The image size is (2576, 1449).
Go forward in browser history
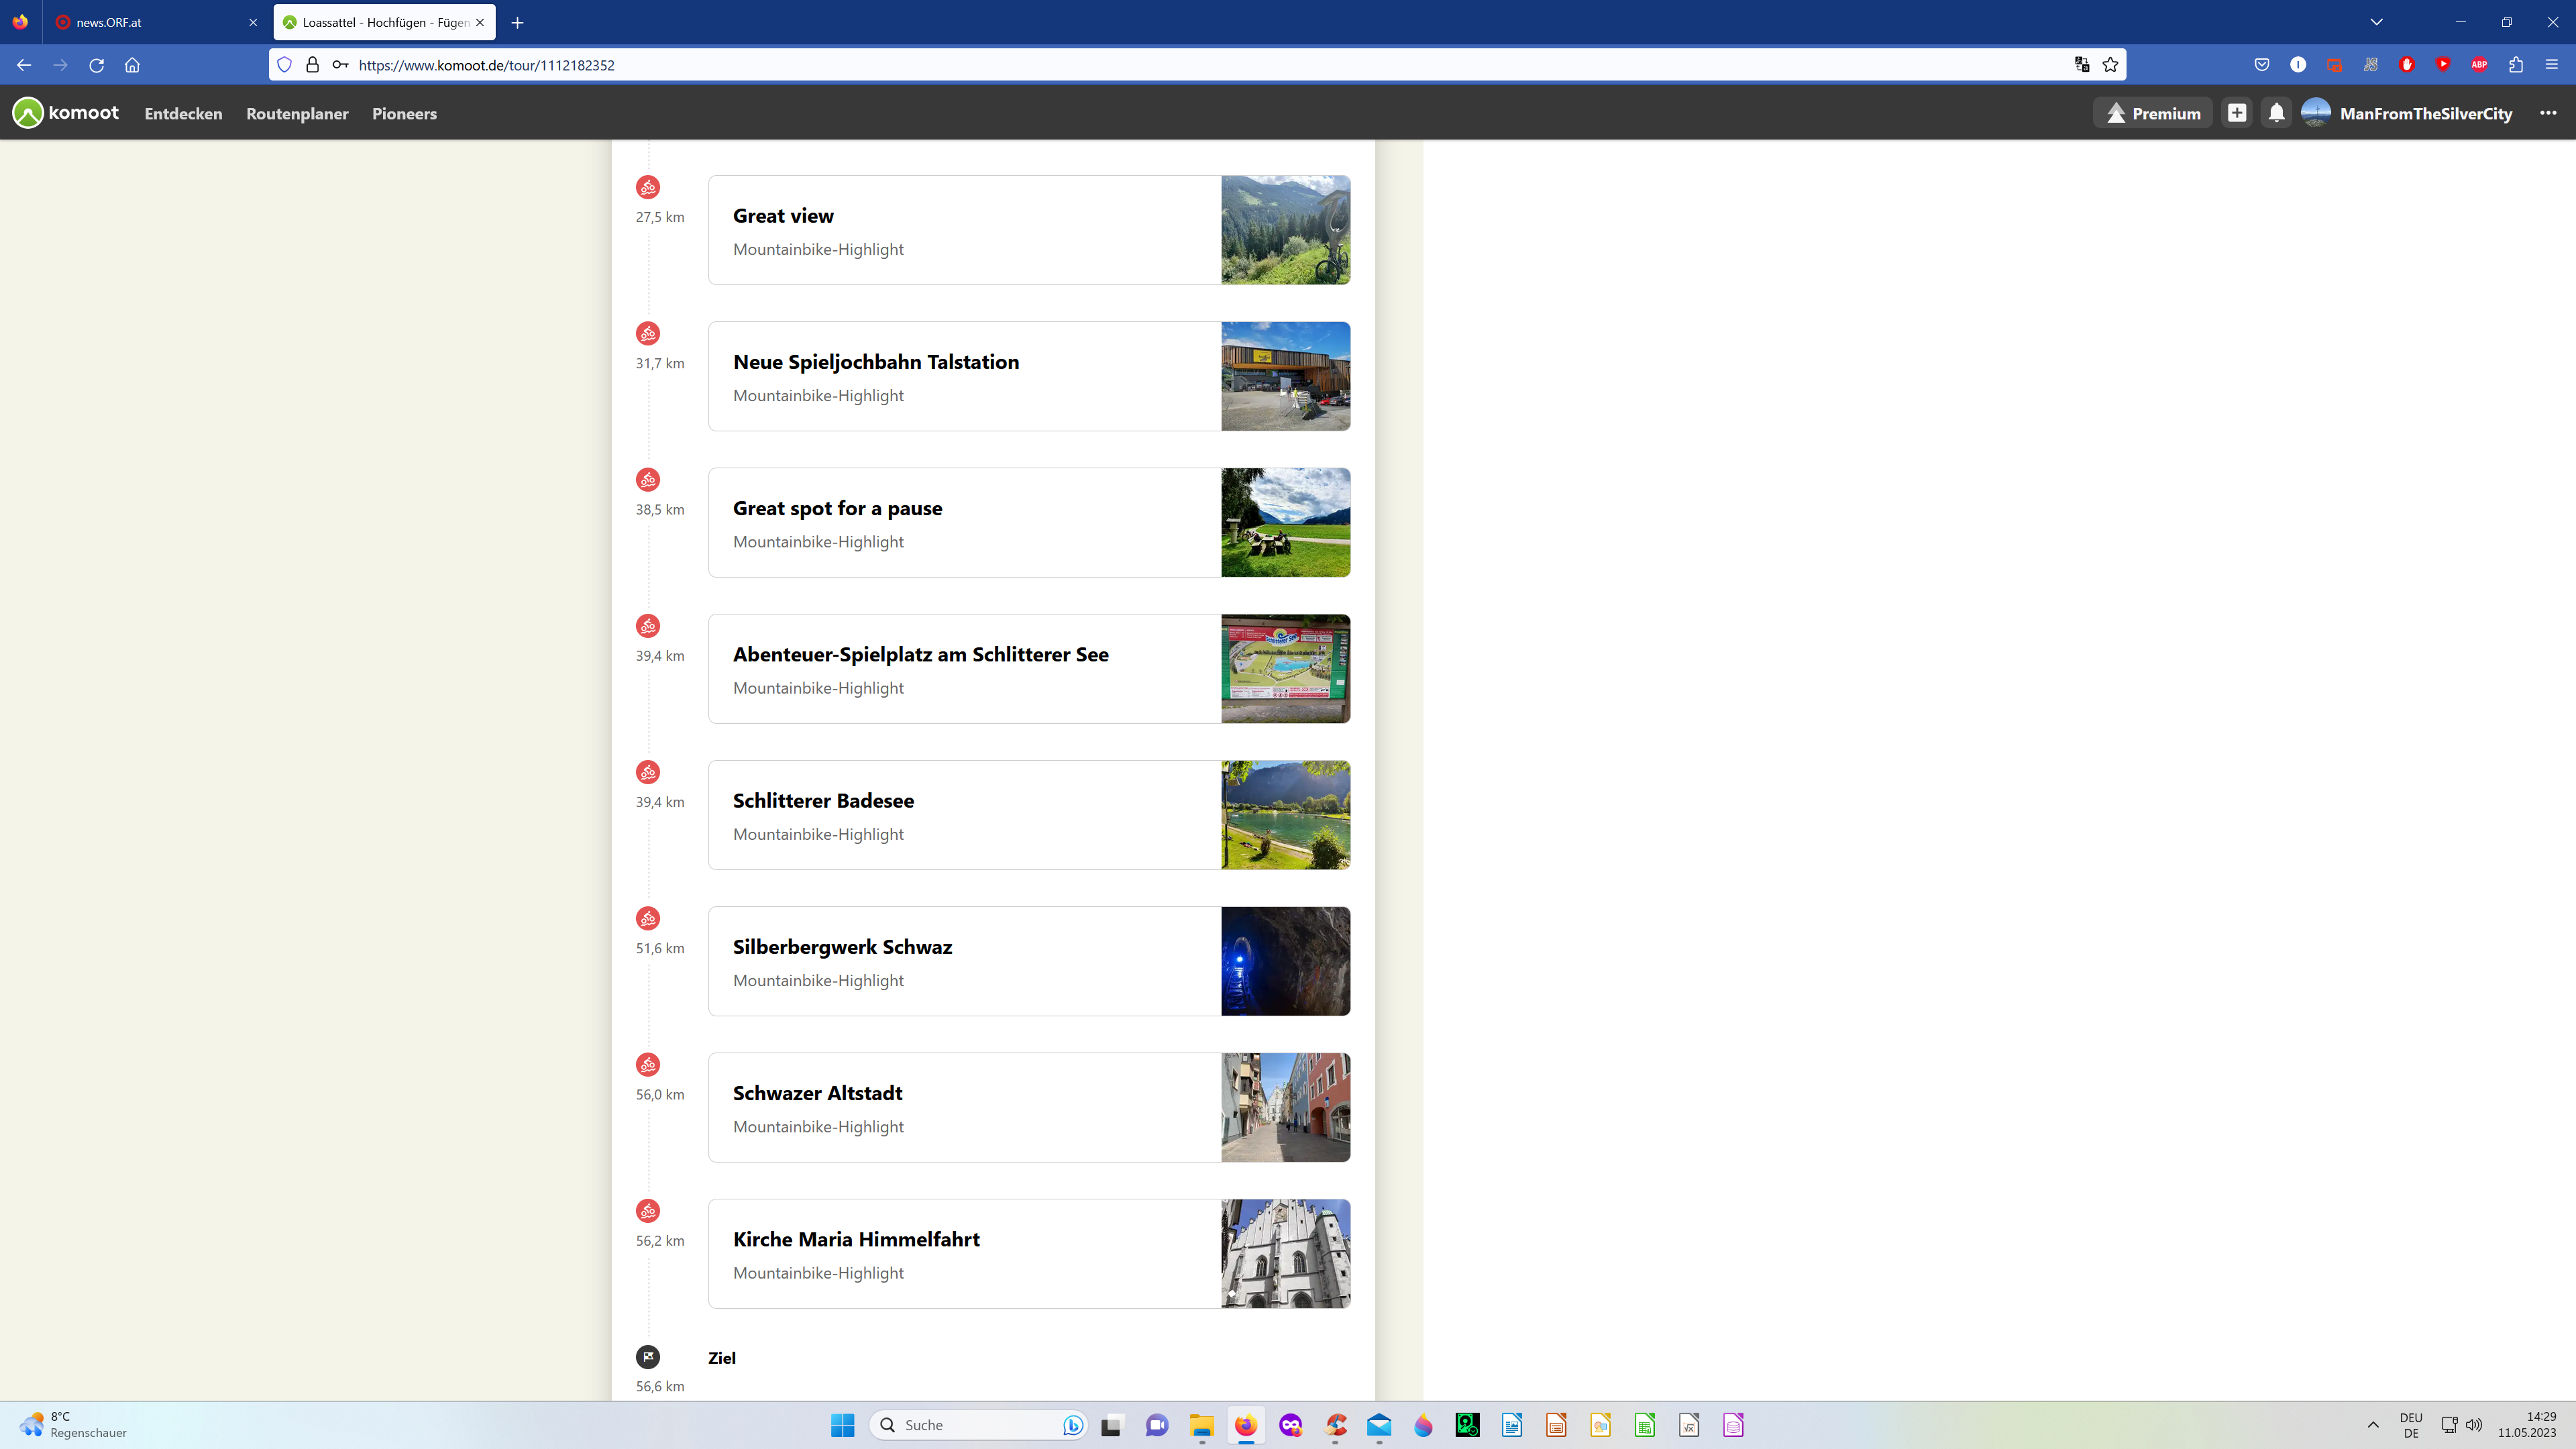pyautogui.click(x=60, y=65)
